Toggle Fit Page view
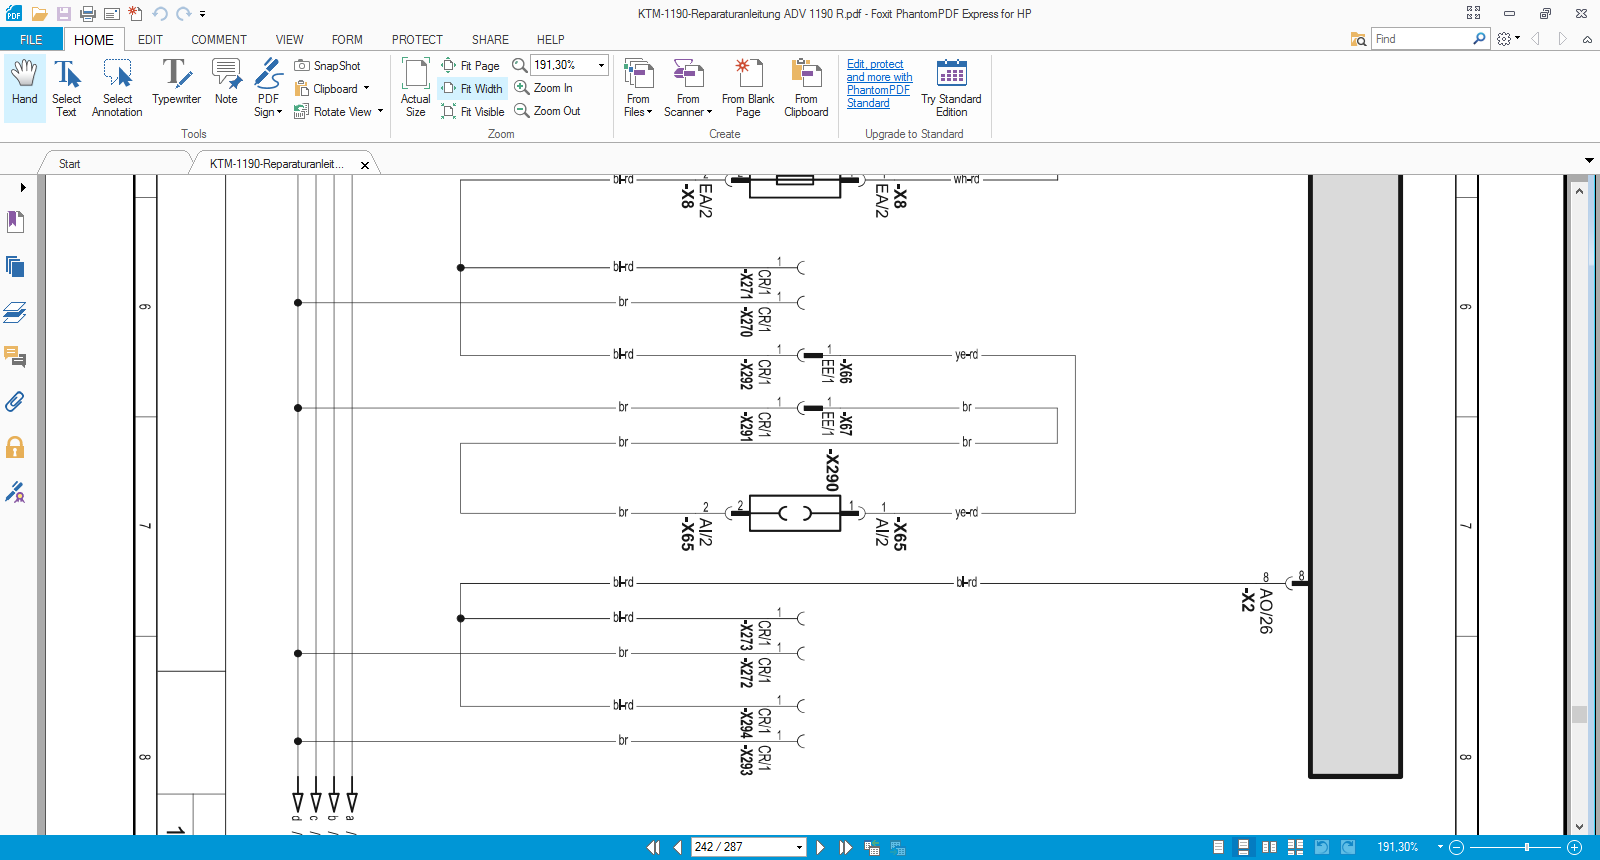 471,66
